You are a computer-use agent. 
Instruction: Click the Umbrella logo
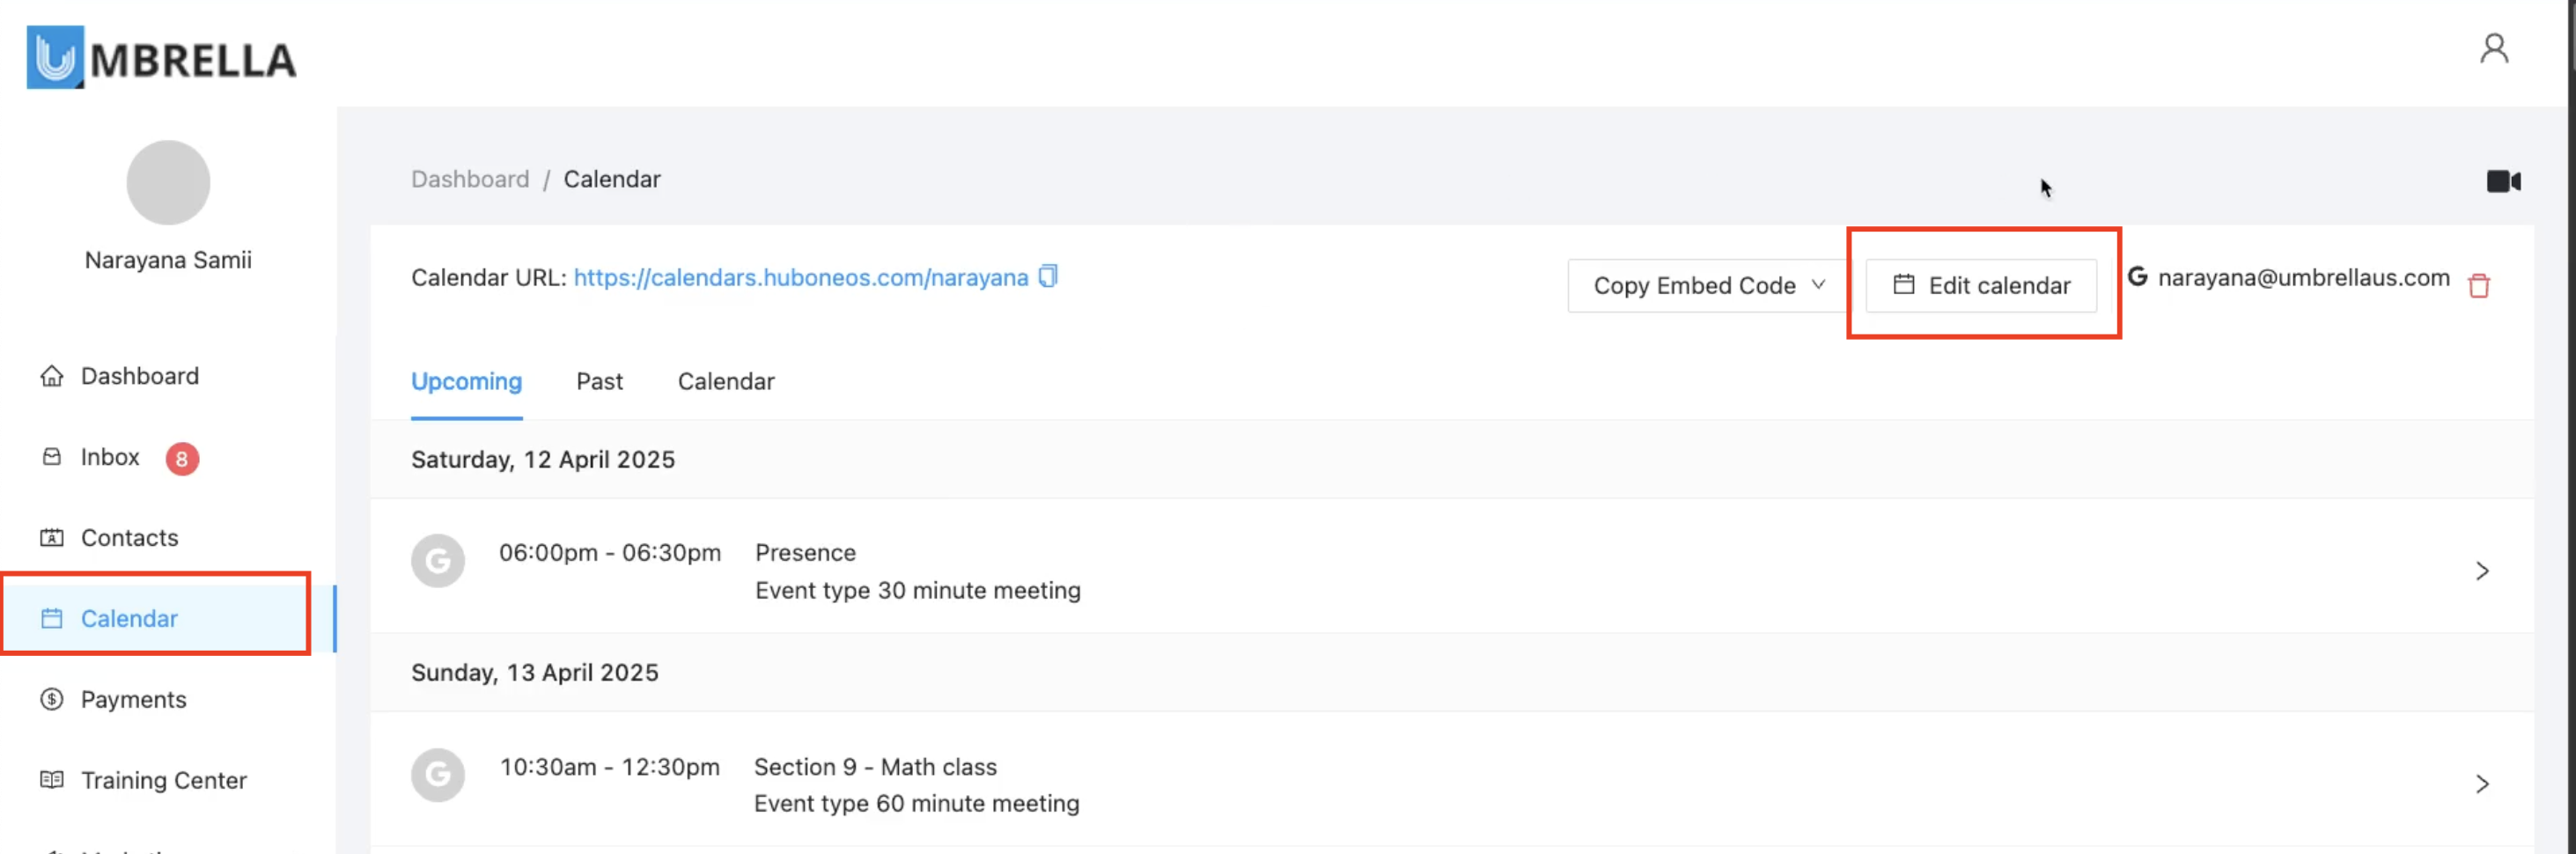click(161, 58)
